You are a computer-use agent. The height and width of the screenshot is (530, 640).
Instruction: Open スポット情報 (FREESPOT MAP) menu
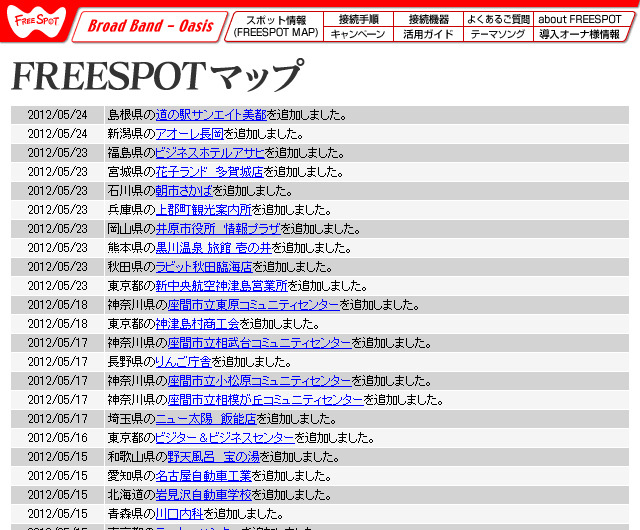[276, 26]
